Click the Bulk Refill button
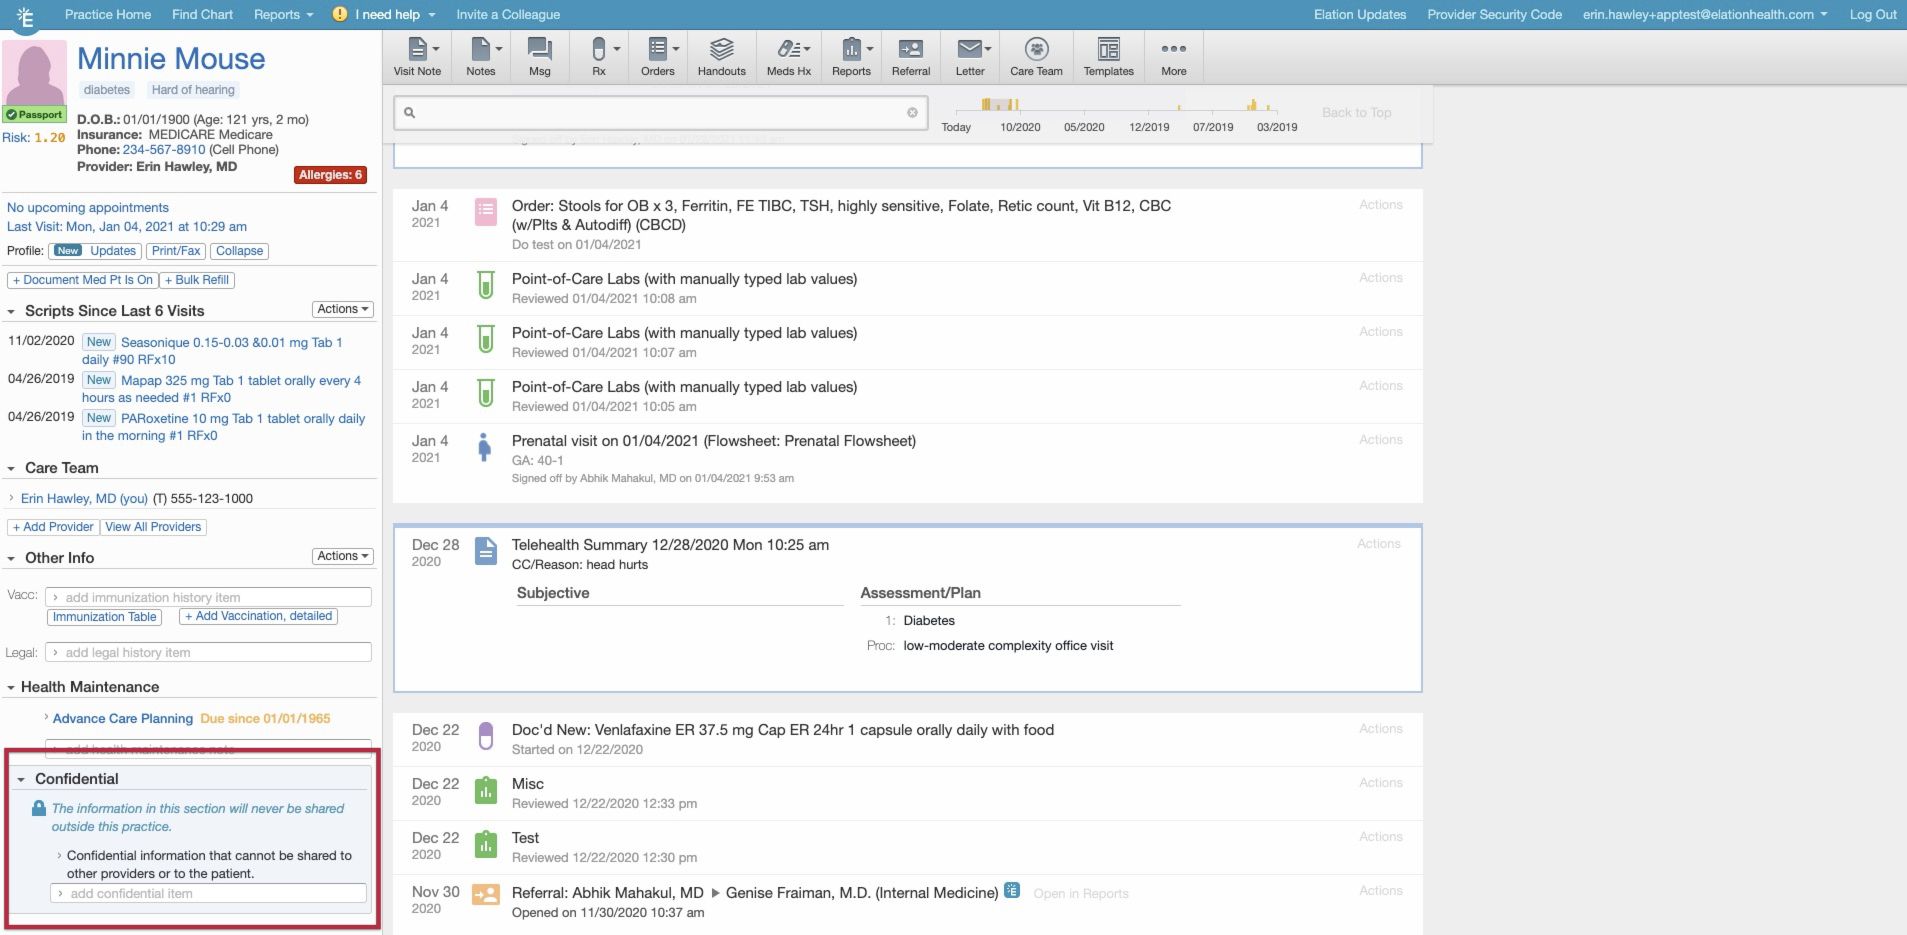 (x=197, y=280)
